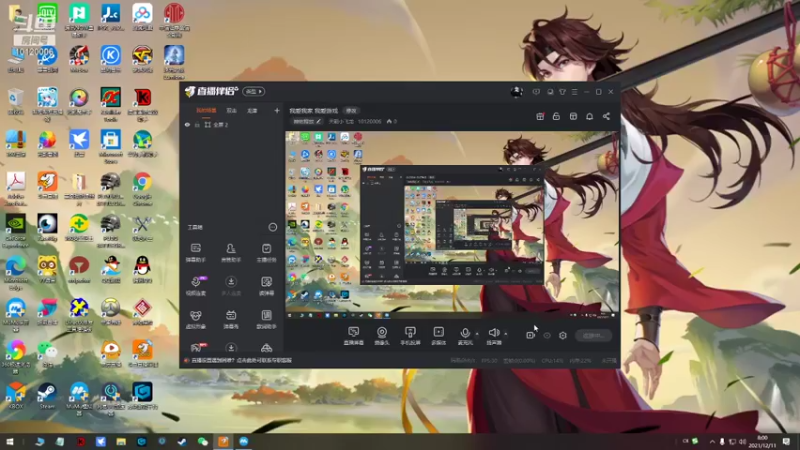This screenshot has width=800, height=450.
Task: Show hidden system tray icons chevron
Action: pos(712,441)
